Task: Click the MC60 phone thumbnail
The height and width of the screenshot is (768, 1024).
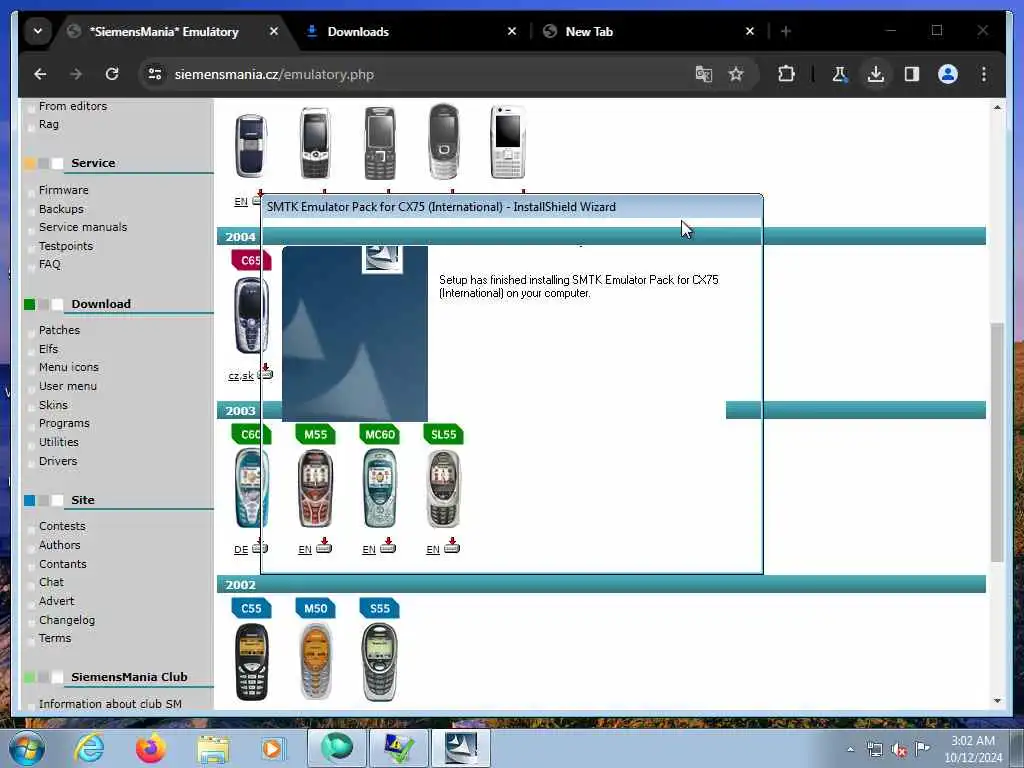Action: (379, 488)
